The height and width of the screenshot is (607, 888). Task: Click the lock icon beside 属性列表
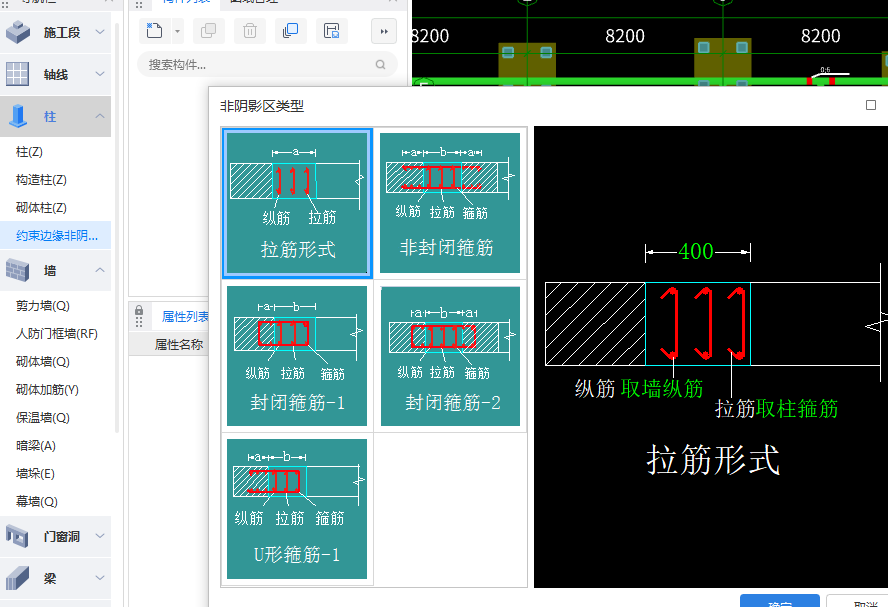pos(139,310)
